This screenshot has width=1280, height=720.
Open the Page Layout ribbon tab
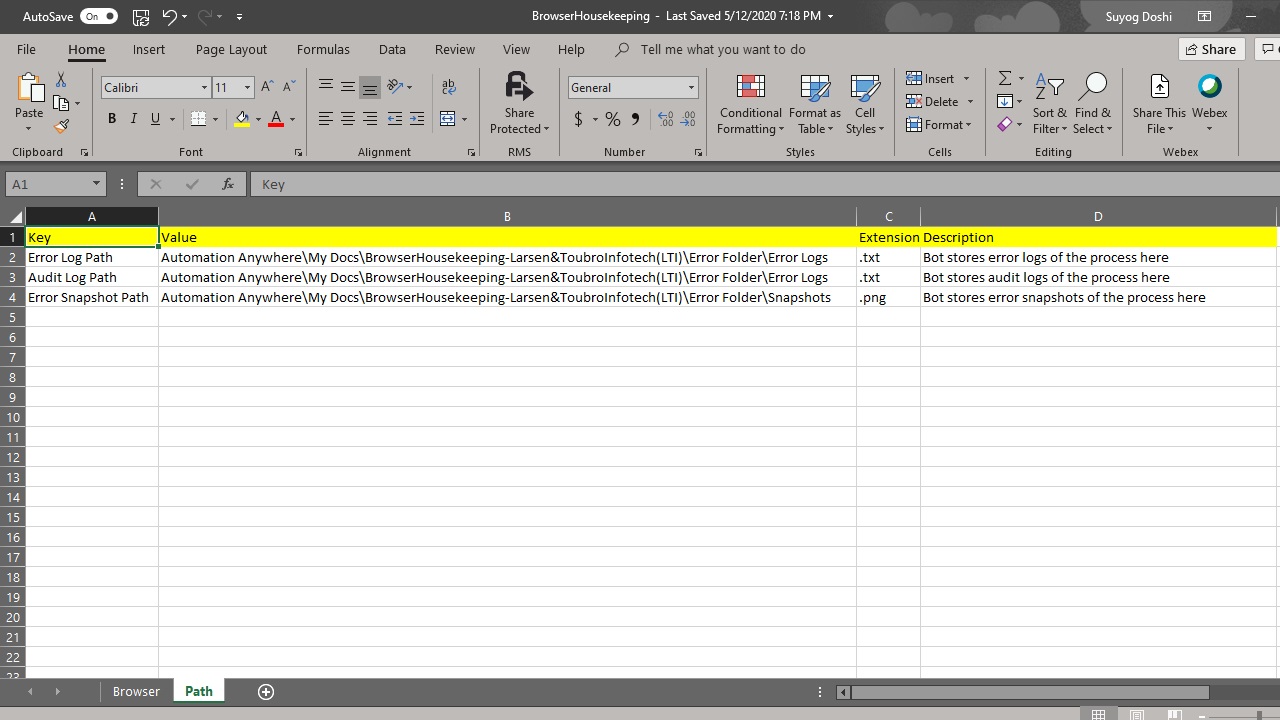point(231,49)
